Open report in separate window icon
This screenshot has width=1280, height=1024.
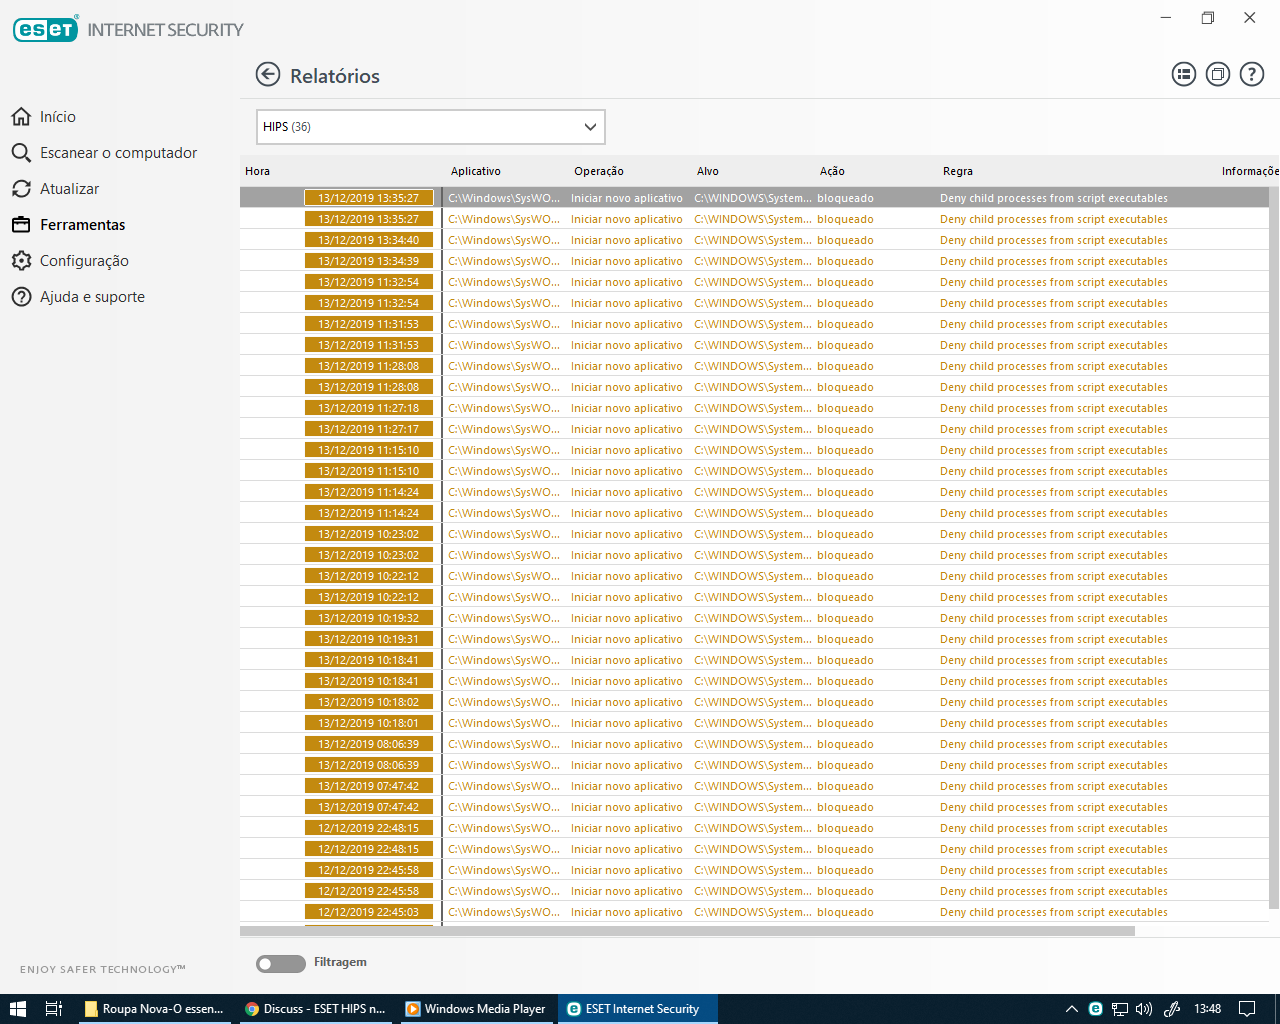coord(1217,74)
